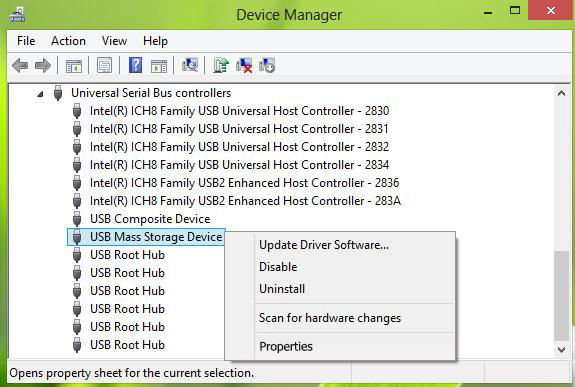Click the Disable device toolbar icon
The image size is (575, 387).
tap(267, 65)
